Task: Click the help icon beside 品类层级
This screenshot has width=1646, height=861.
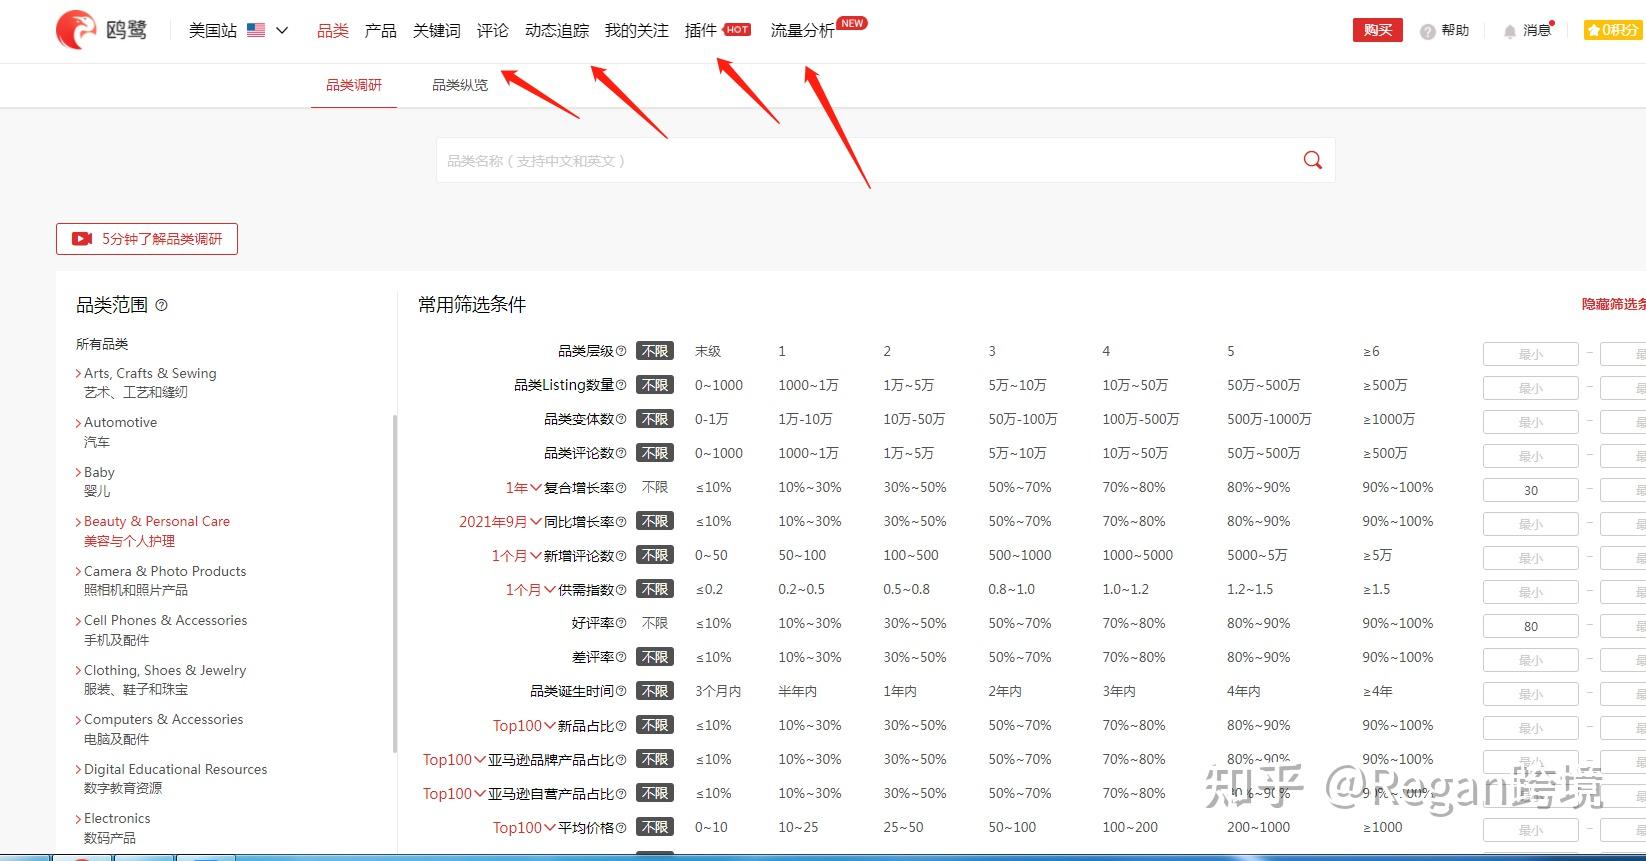Action: tap(621, 351)
